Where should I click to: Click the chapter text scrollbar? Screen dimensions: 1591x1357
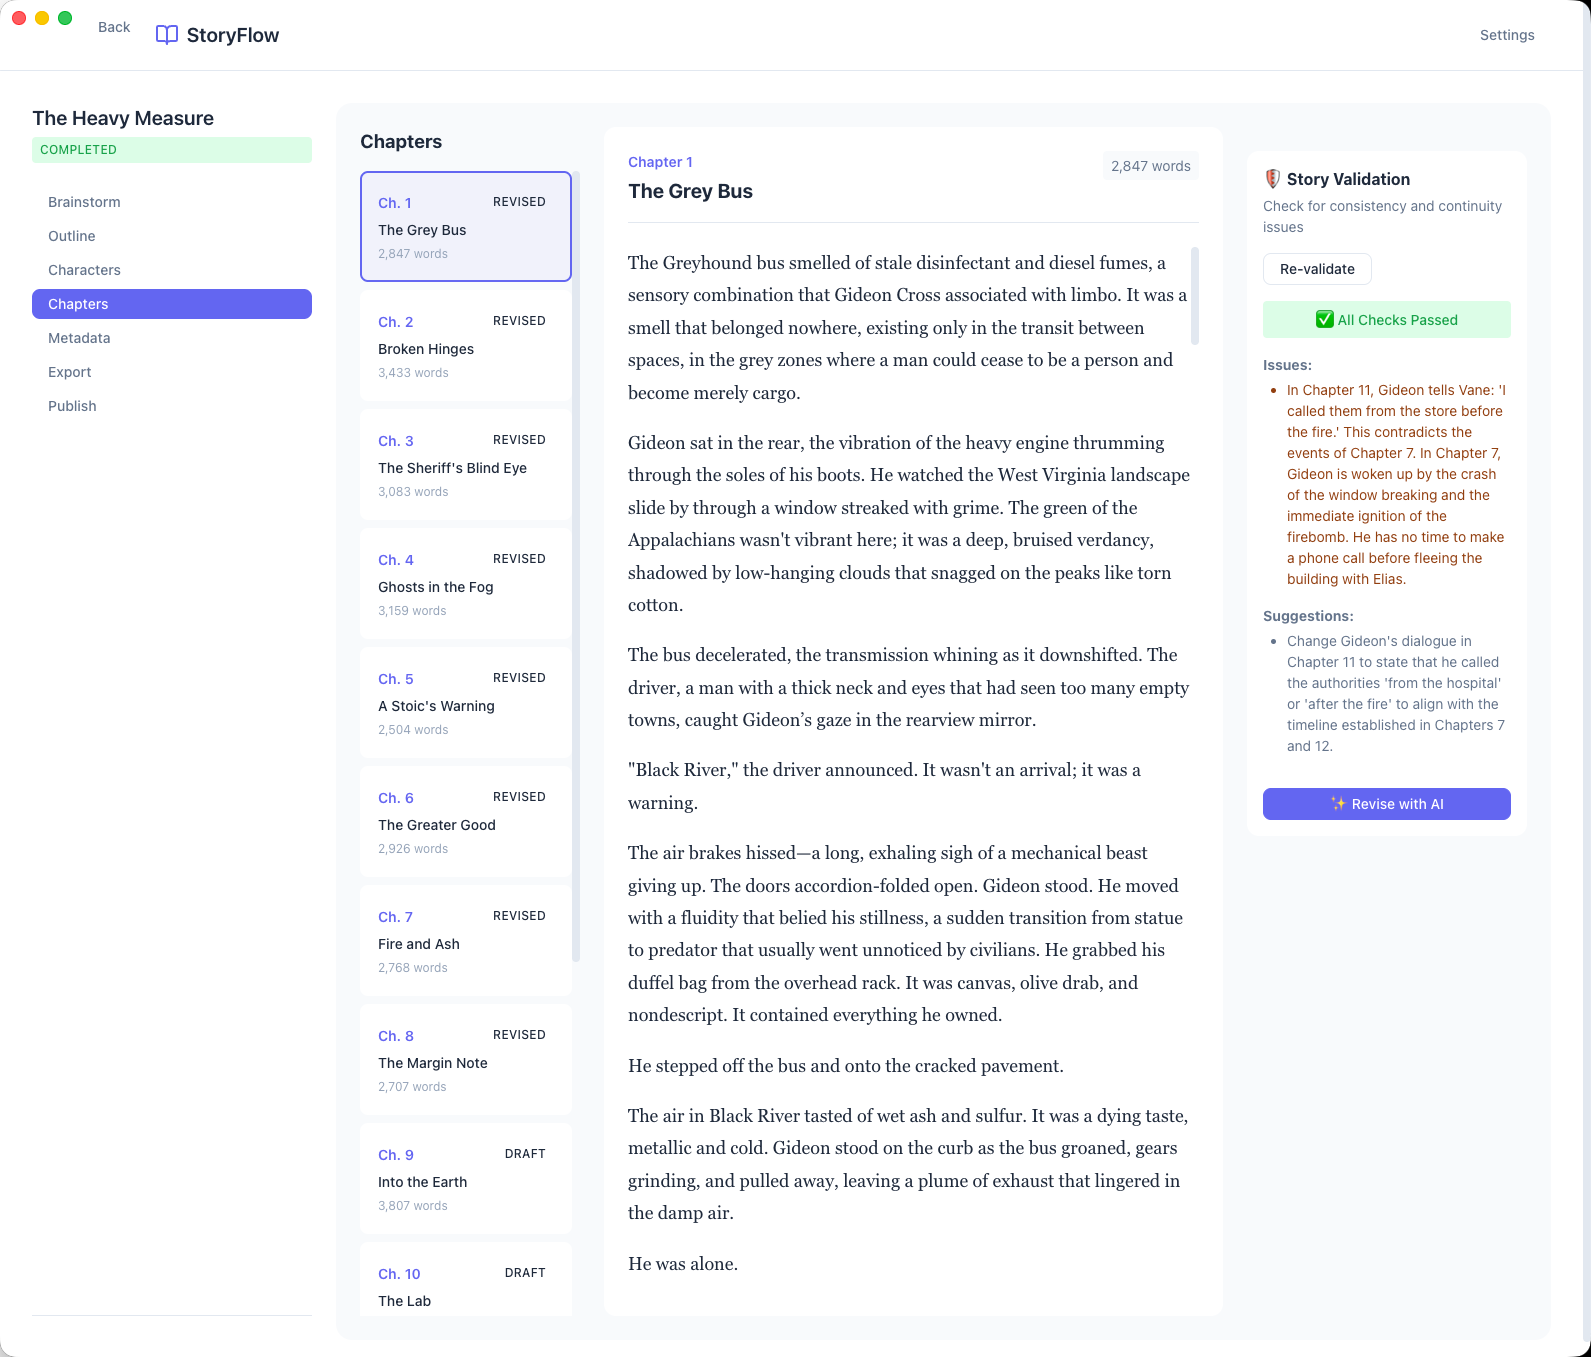[1195, 296]
